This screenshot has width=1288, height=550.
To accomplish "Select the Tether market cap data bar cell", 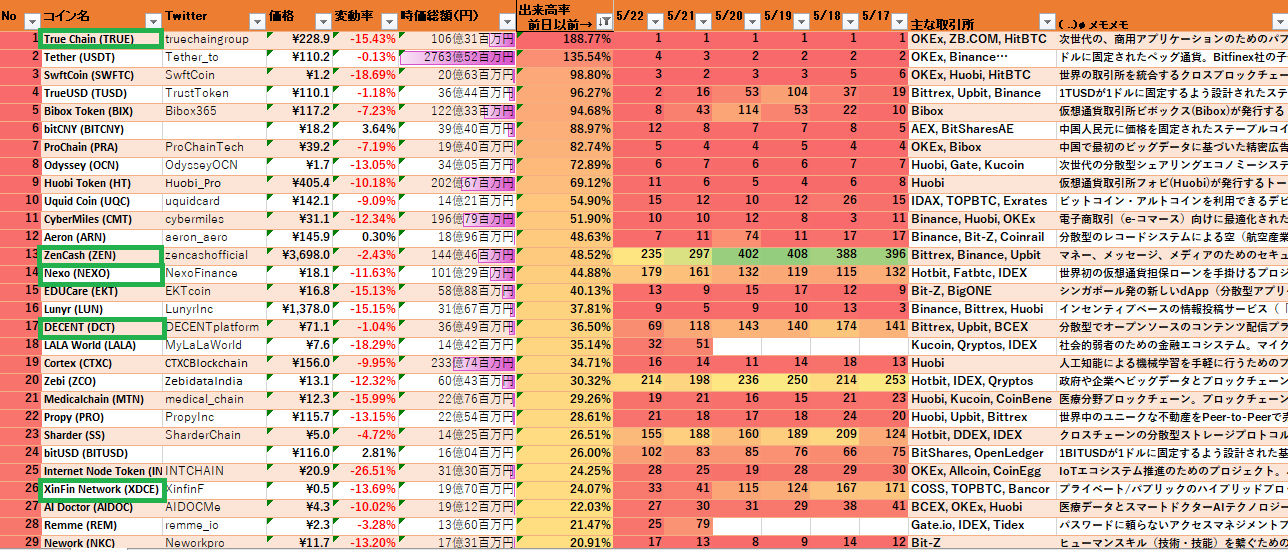I will pyautogui.click(x=456, y=57).
